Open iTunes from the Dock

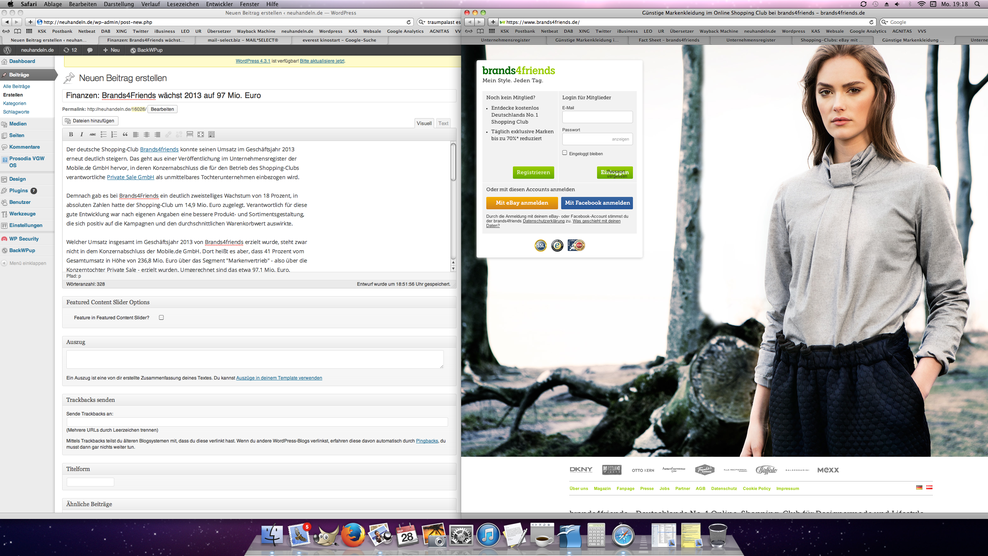tap(488, 535)
